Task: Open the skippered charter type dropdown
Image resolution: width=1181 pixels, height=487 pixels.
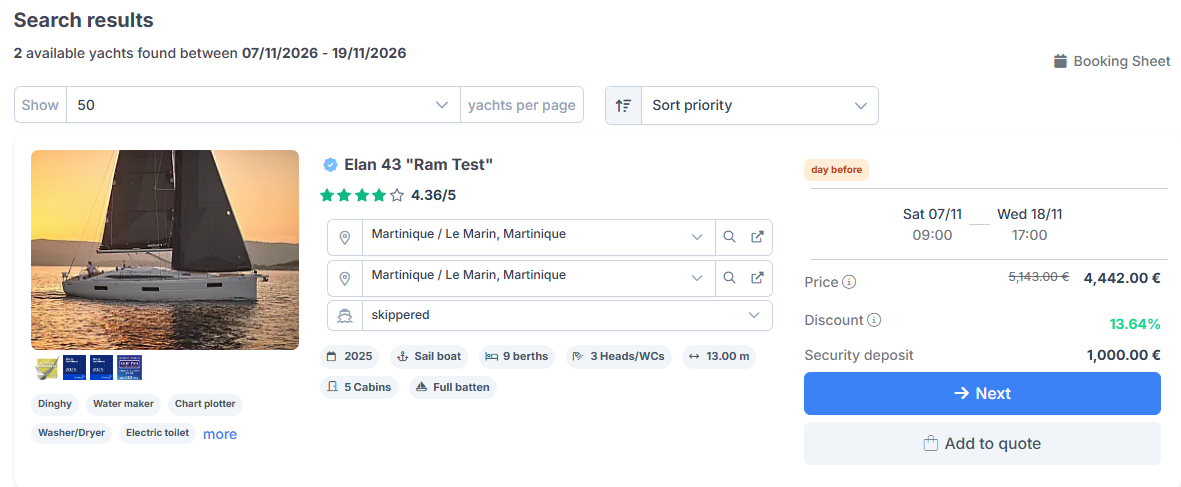Action: (x=550, y=315)
